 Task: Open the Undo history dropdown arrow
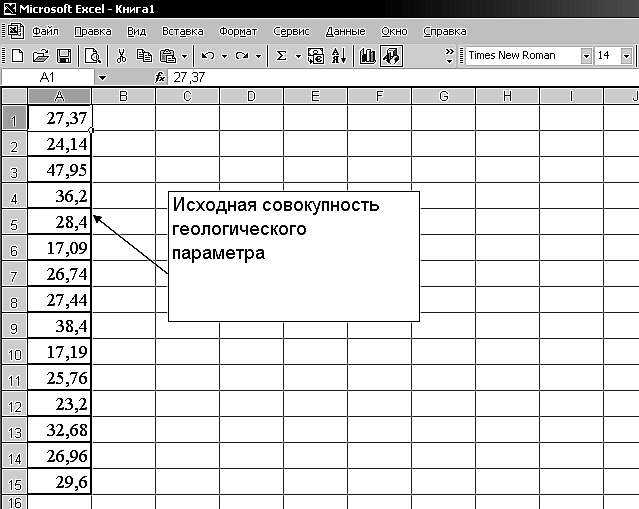tap(224, 56)
